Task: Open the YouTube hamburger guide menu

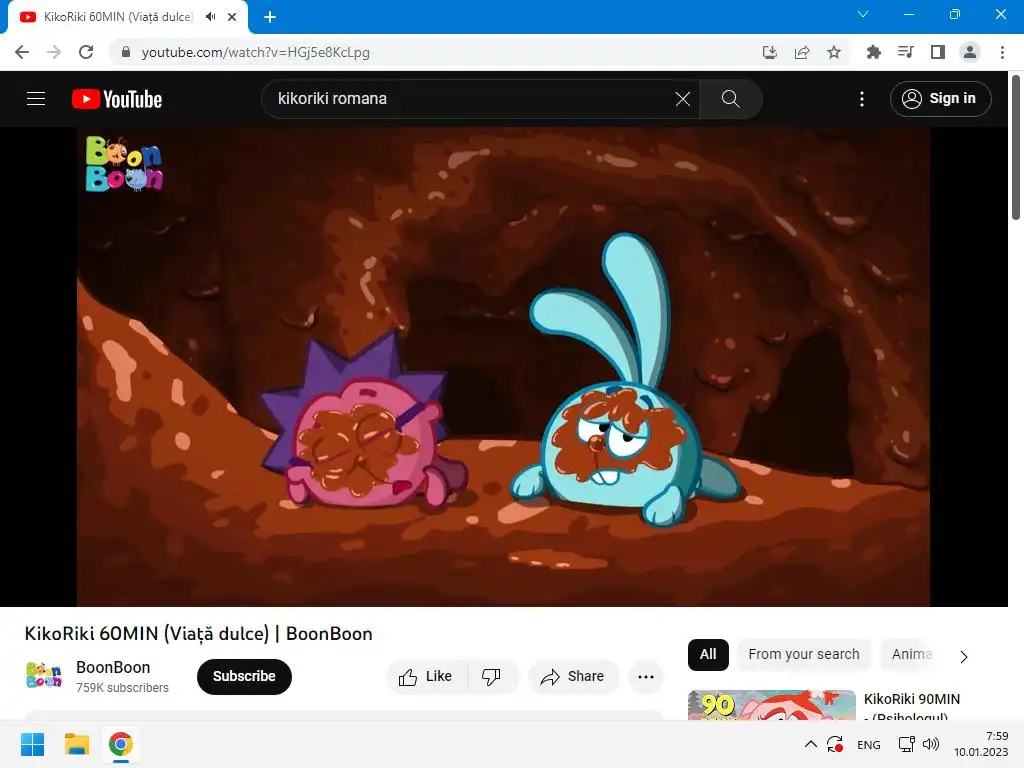Action: tap(36, 99)
